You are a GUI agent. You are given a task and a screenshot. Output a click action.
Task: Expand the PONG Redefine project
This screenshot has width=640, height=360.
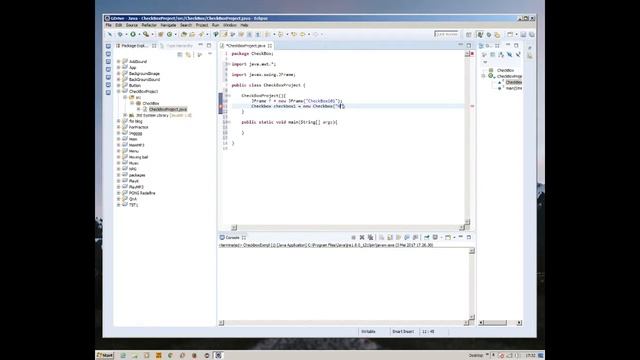pyautogui.click(x=119, y=193)
